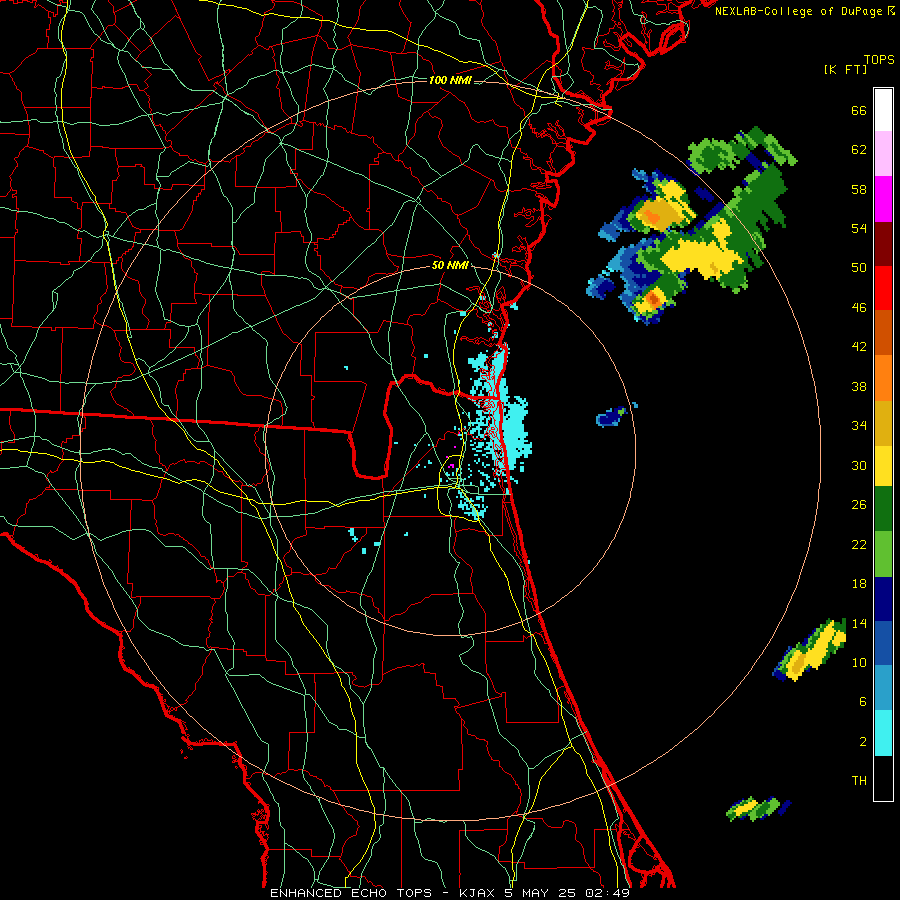This screenshot has width=900, height=900.
Task: Click the legend value 14
Action: (859, 623)
